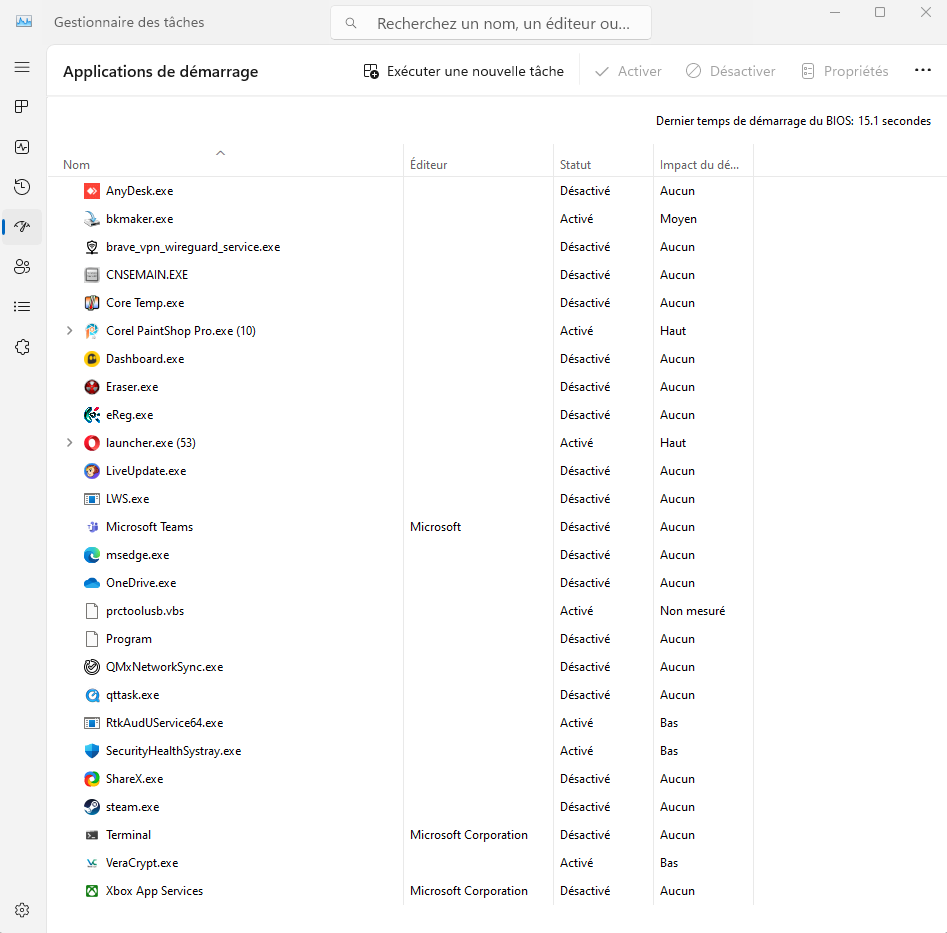Click the steam.exe app icon
The image size is (947, 933).
coord(92,807)
